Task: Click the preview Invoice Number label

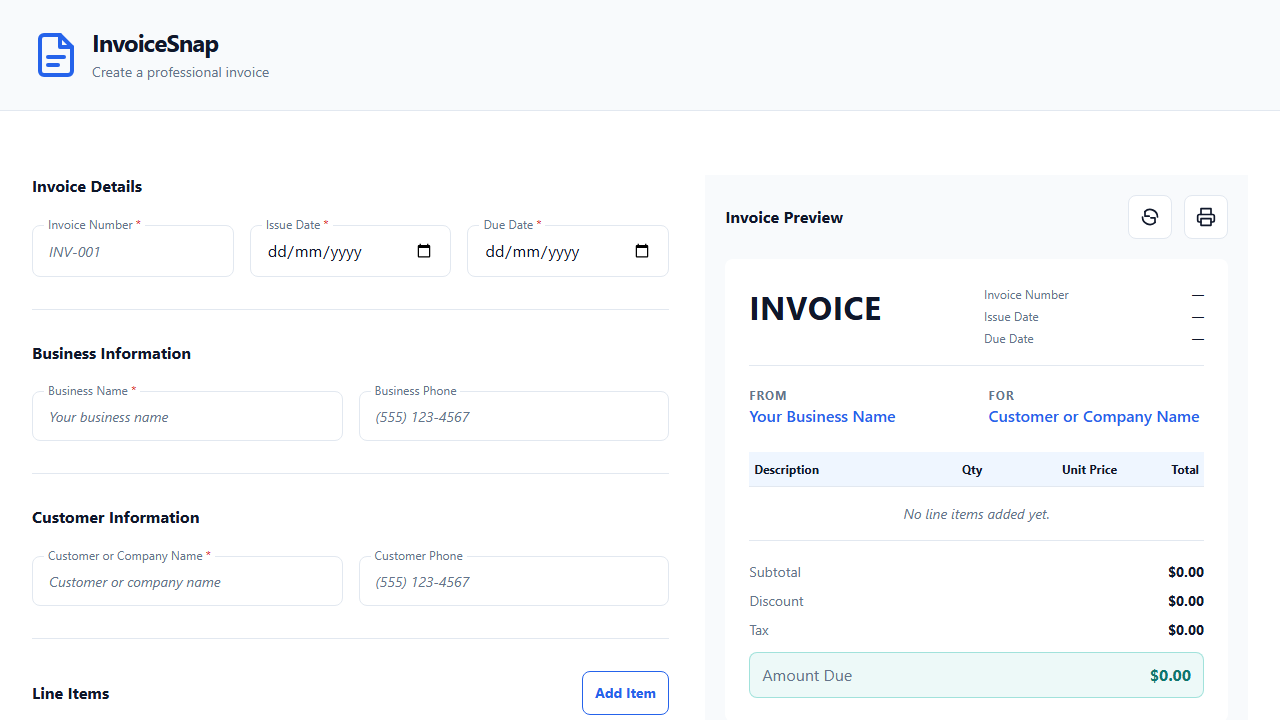Action: click(1026, 295)
